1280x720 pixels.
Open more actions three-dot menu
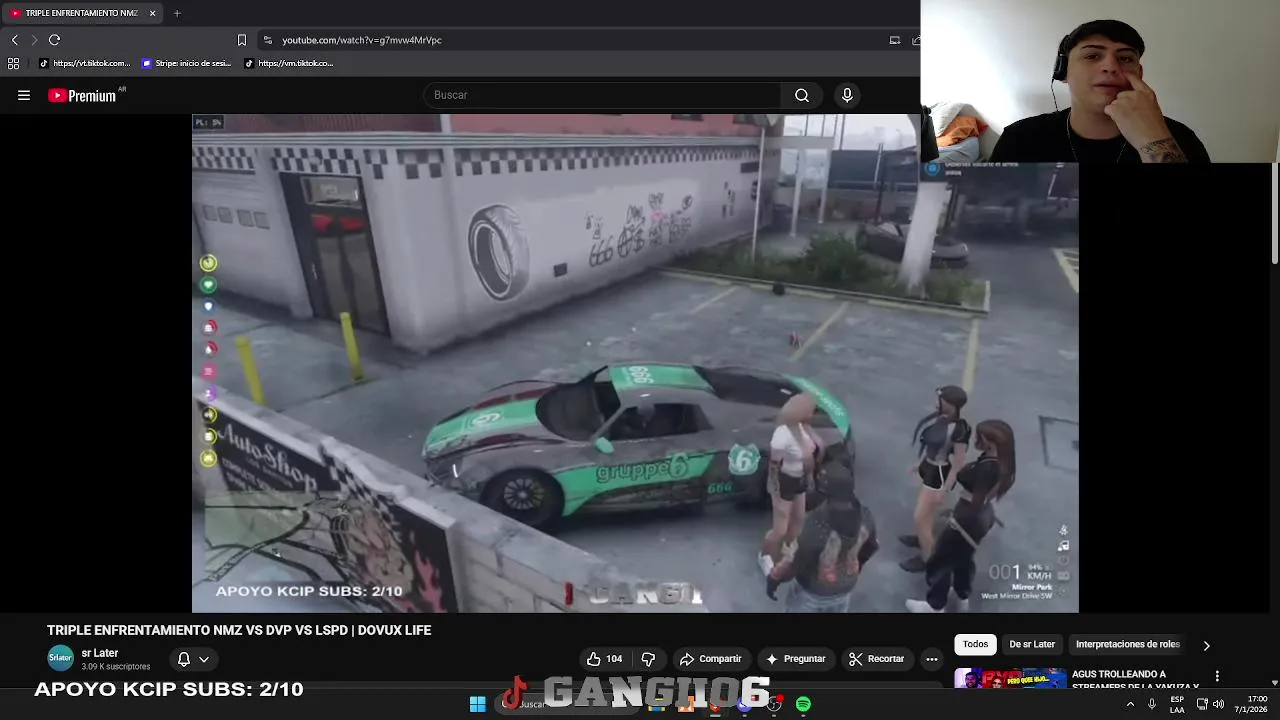(931, 659)
